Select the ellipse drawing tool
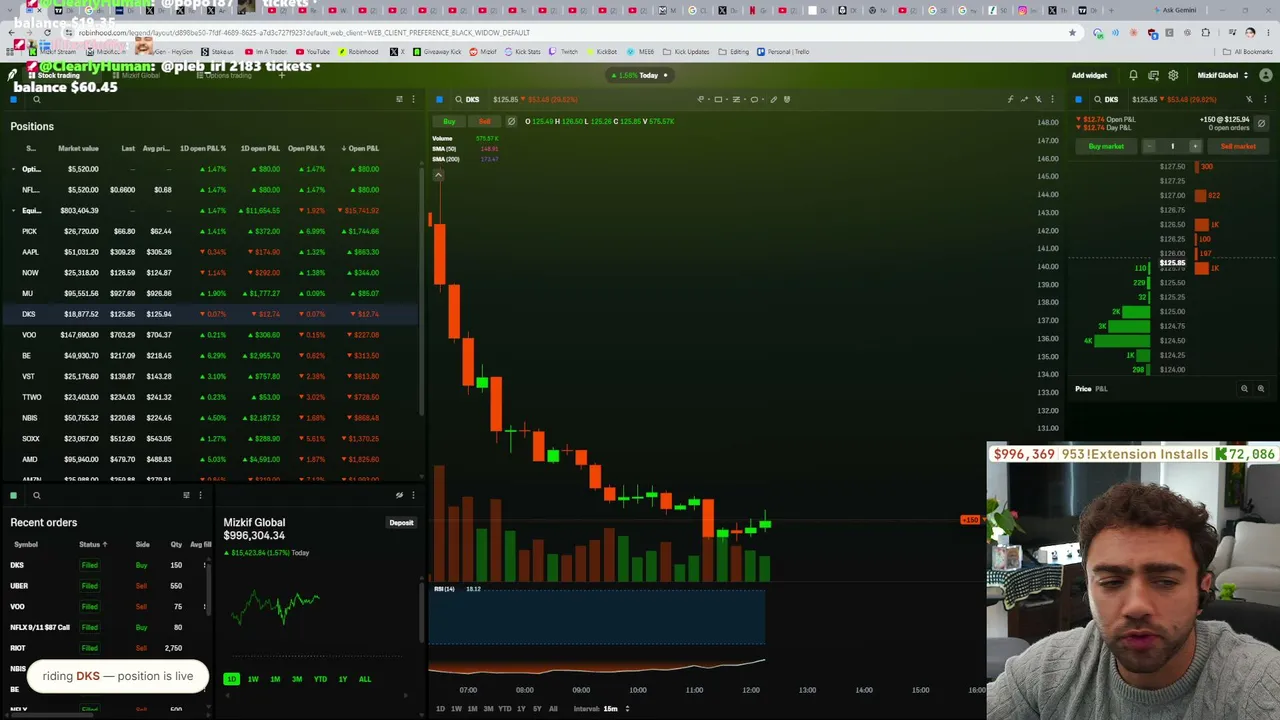This screenshot has height=720, width=1280. tap(754, 99)
